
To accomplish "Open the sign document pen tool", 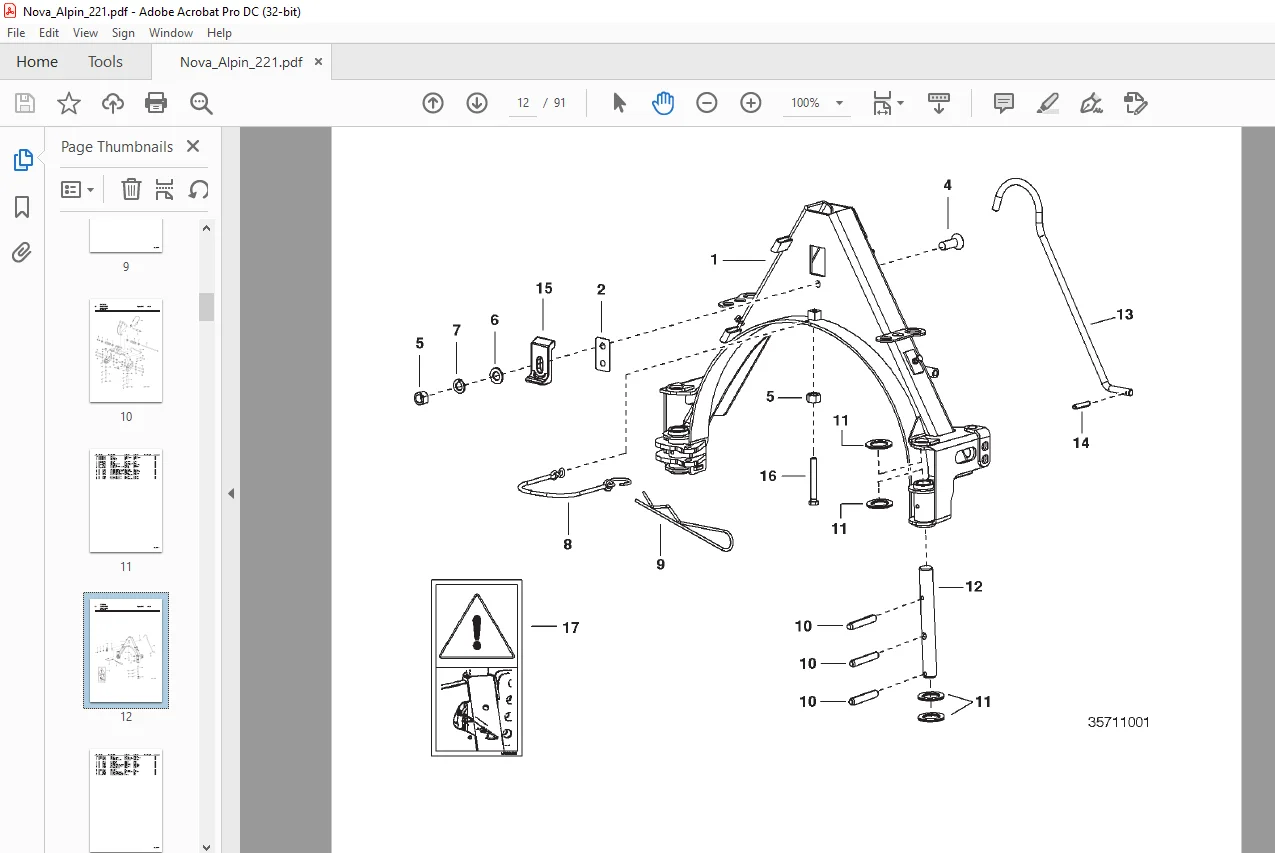I will (1091, 103).
